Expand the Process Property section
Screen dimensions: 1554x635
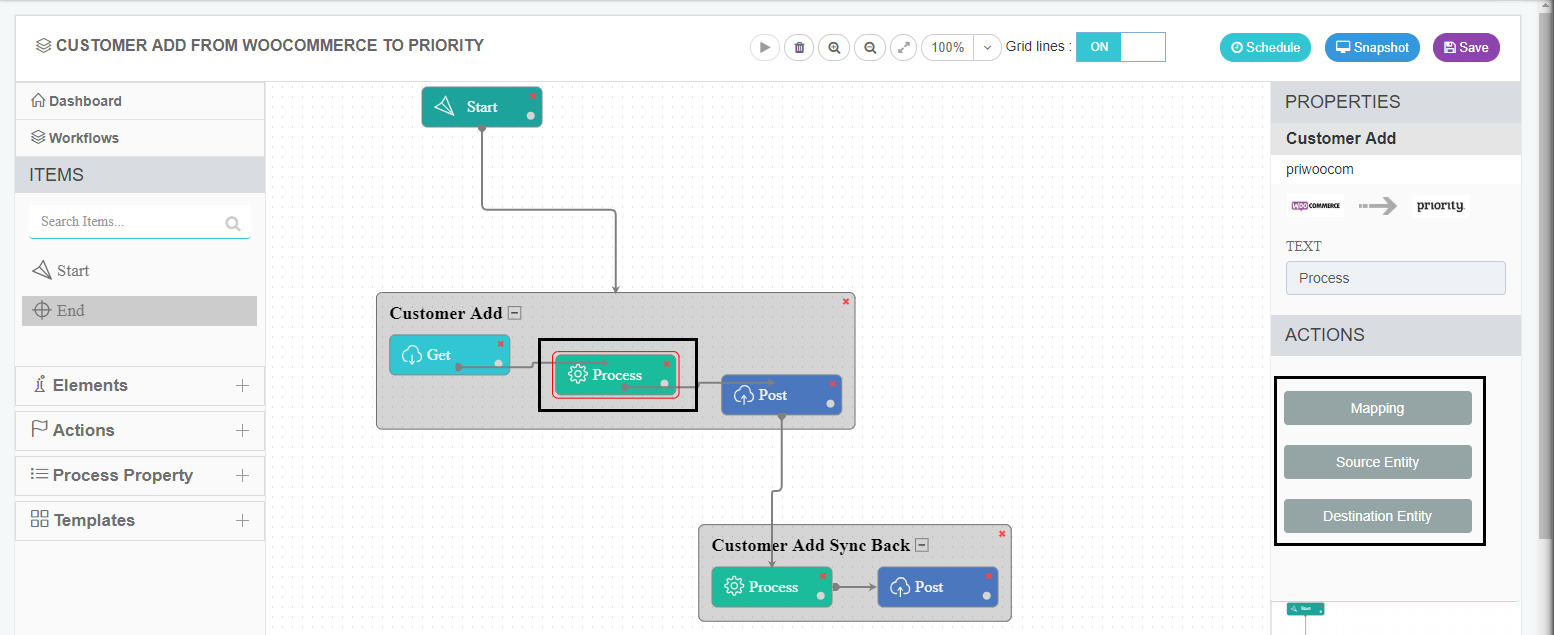click(242, 475)
